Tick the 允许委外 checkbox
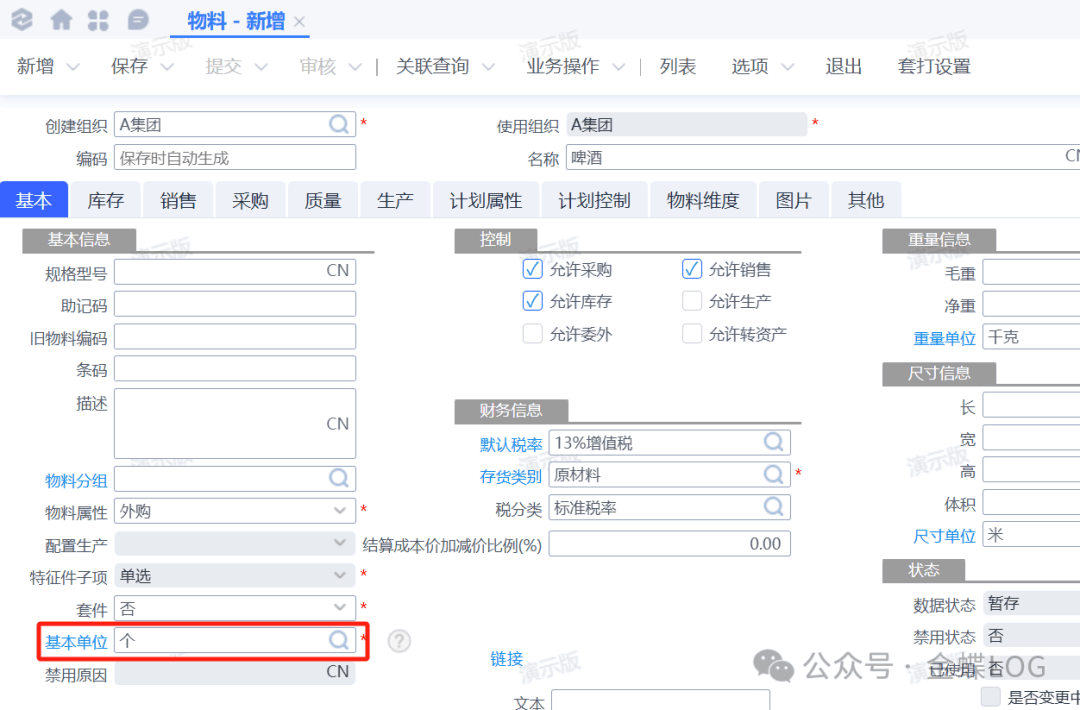This screenshot has width=1080, height=710. click(x=532, y=334)
